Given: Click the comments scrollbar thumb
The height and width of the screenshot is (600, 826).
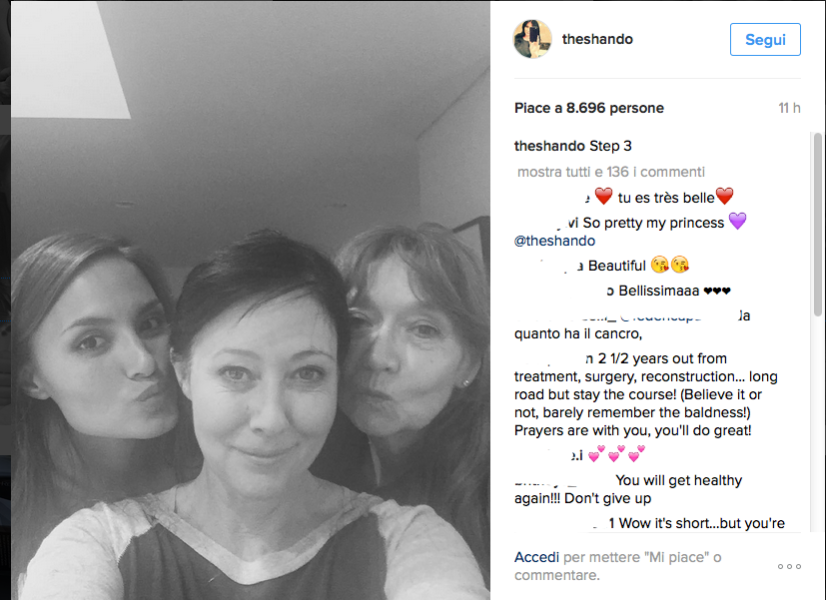Looking at the screenshot, I should coord(818,224).
